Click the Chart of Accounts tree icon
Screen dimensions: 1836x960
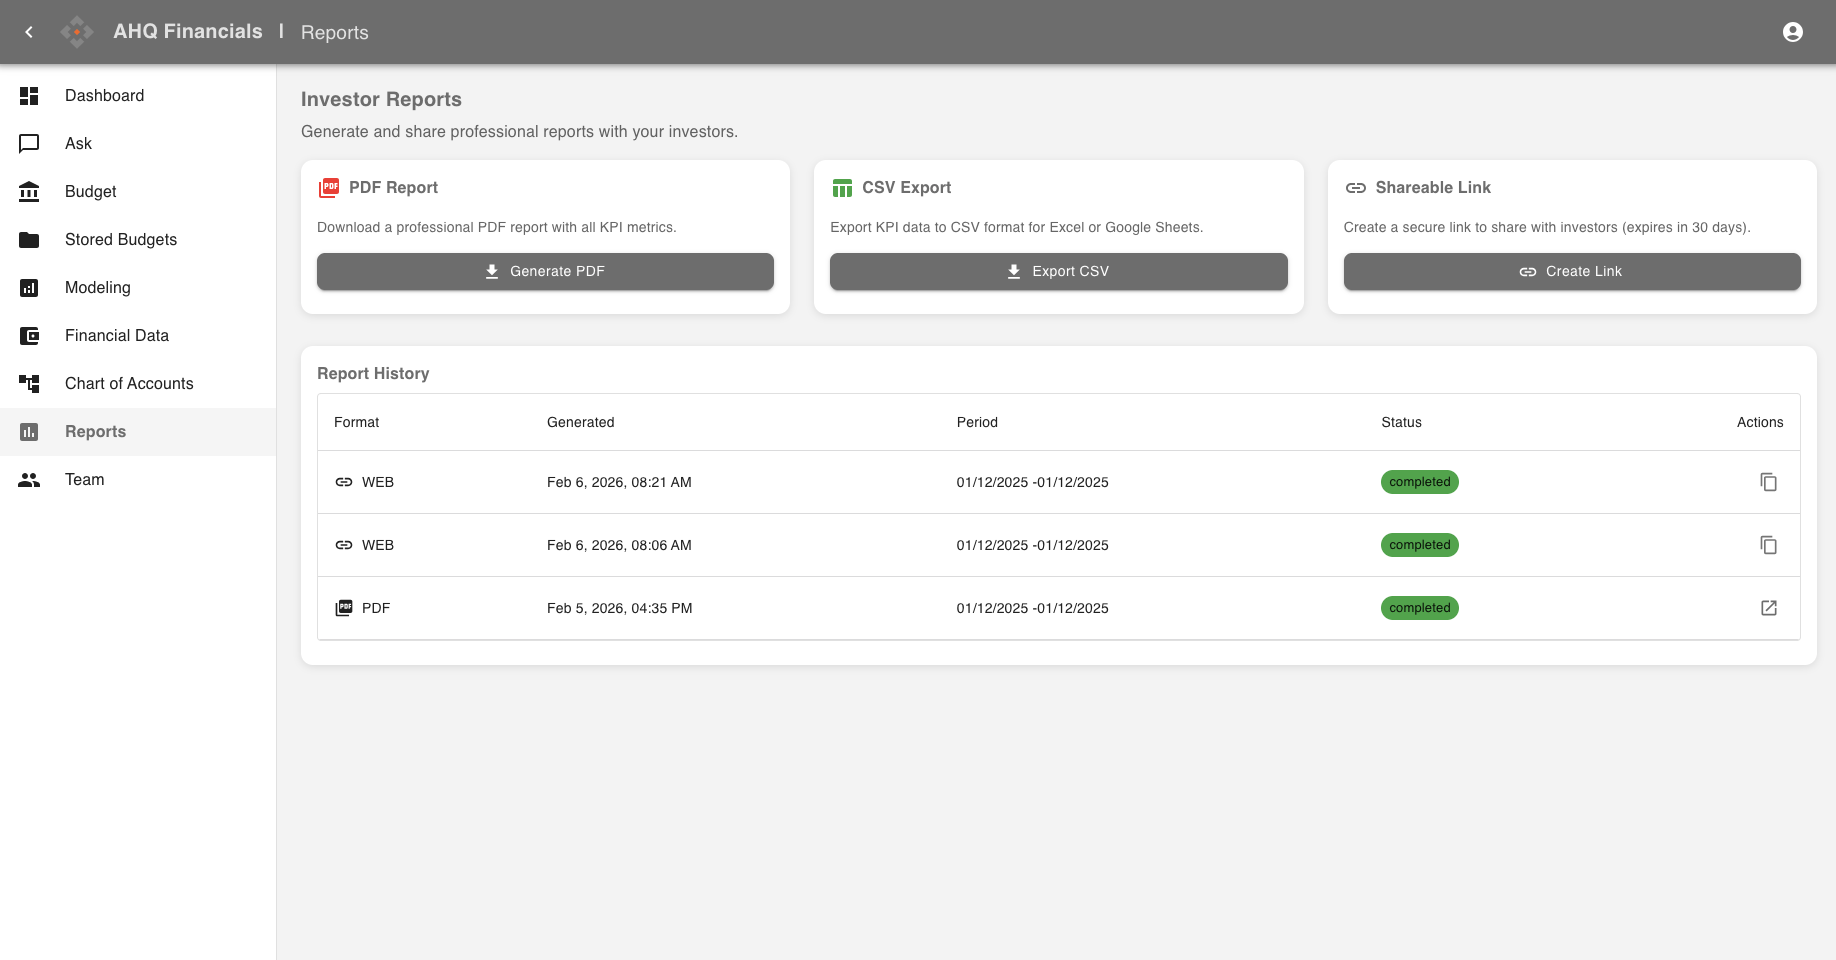29,384
